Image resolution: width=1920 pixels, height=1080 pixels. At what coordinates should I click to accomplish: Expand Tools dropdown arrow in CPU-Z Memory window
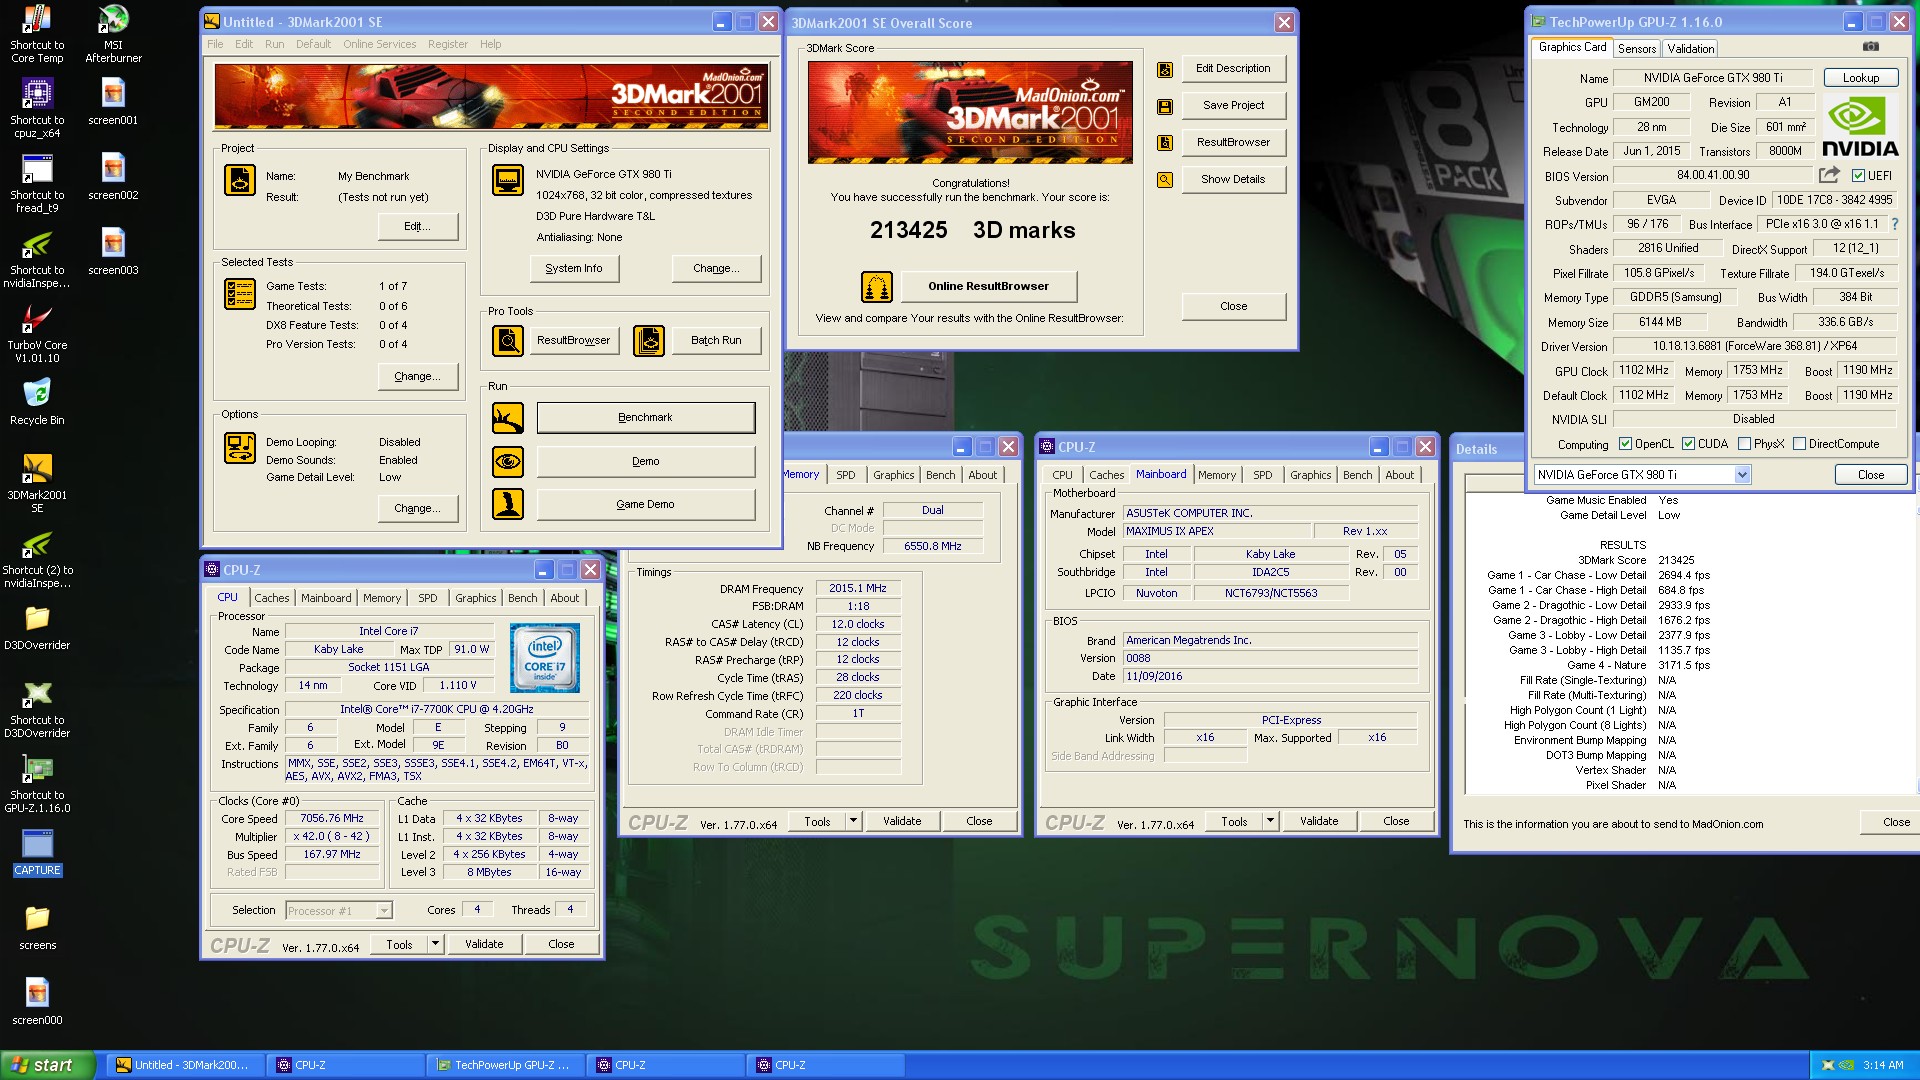point(853,821)
